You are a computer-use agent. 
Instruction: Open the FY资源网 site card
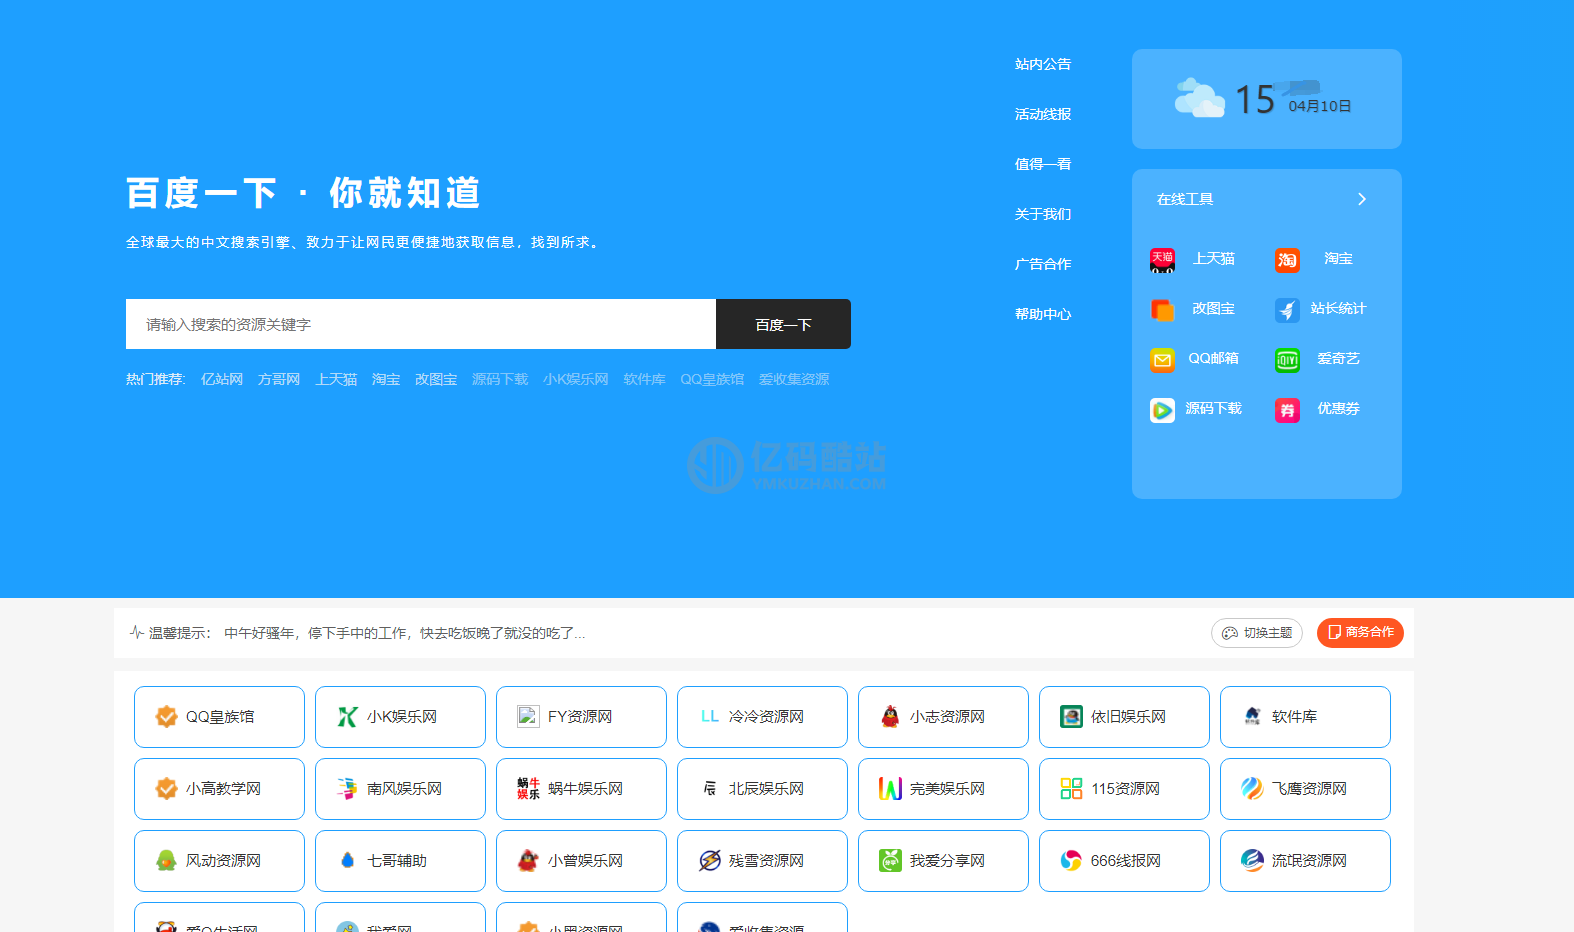coord(581,717)
